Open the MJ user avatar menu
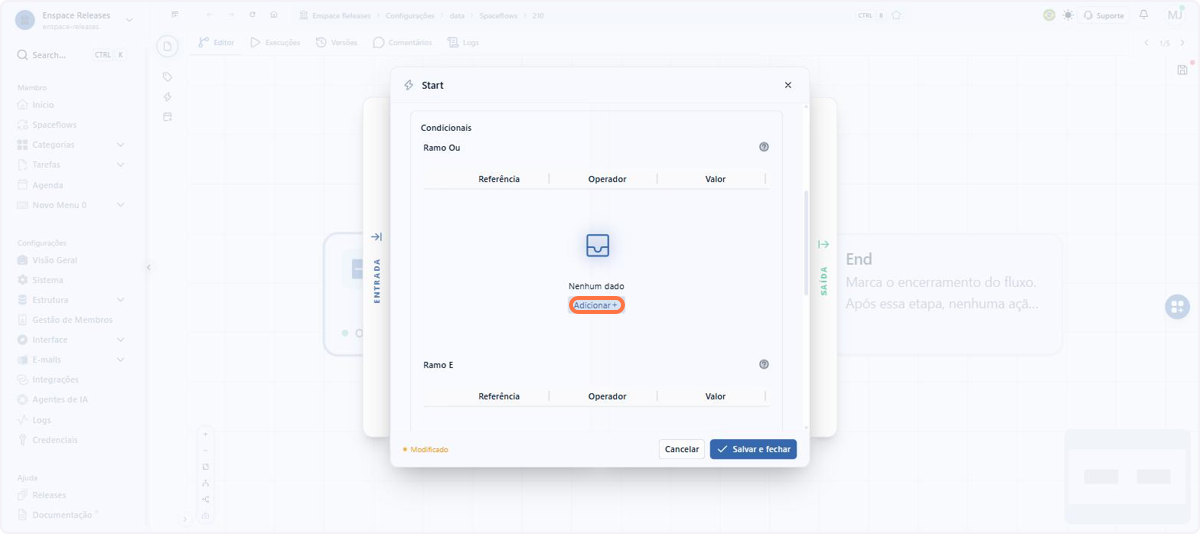The width and height of the screenshot is (1200, 534). point(1175,15)
